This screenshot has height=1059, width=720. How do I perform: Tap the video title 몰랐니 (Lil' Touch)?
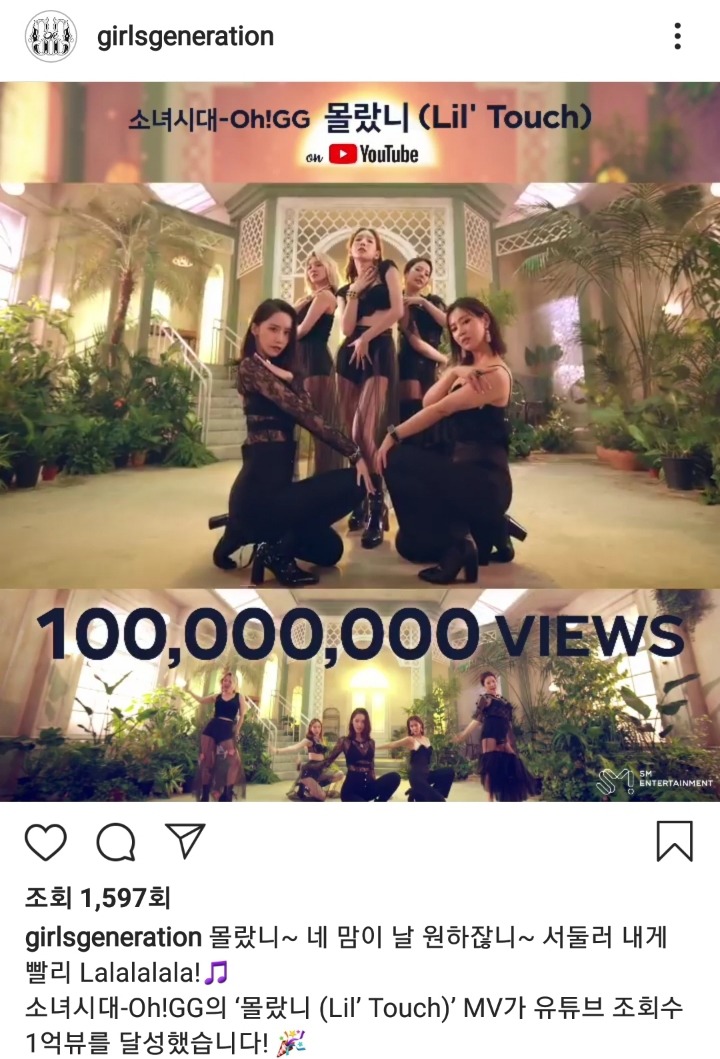pyautogui.click(x=458, y=117)
